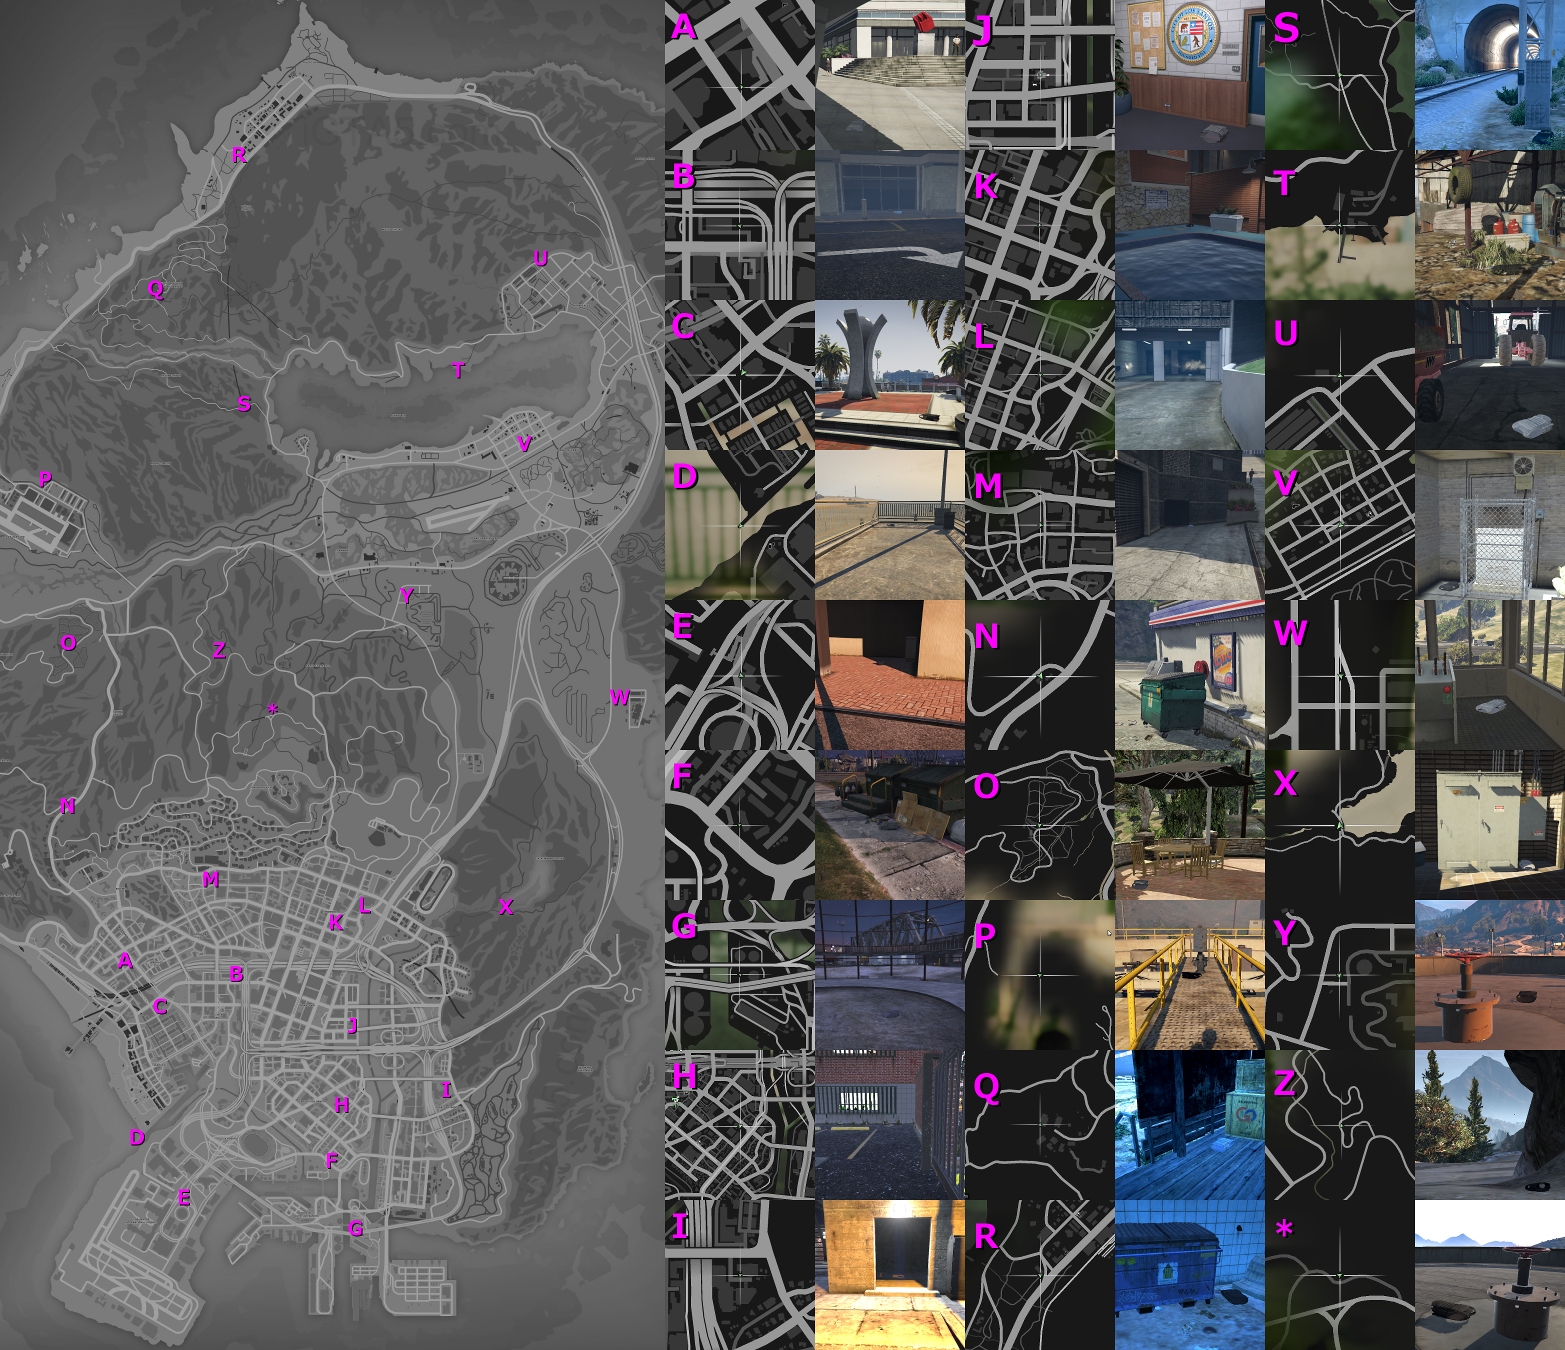Open the sculpture photo for location C
Image resolution: width=1565 pixels, height=1350 pixels.
[889, 375]
